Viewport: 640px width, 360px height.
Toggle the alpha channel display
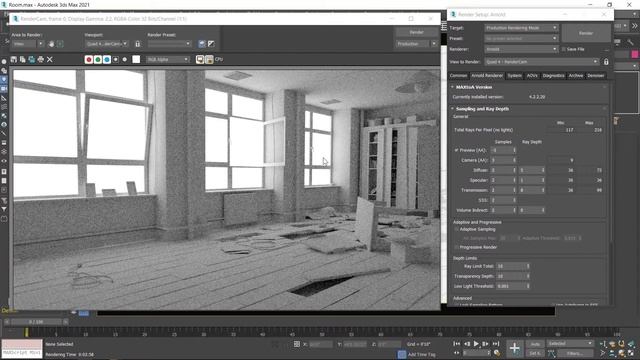click(x=116, y=60)
